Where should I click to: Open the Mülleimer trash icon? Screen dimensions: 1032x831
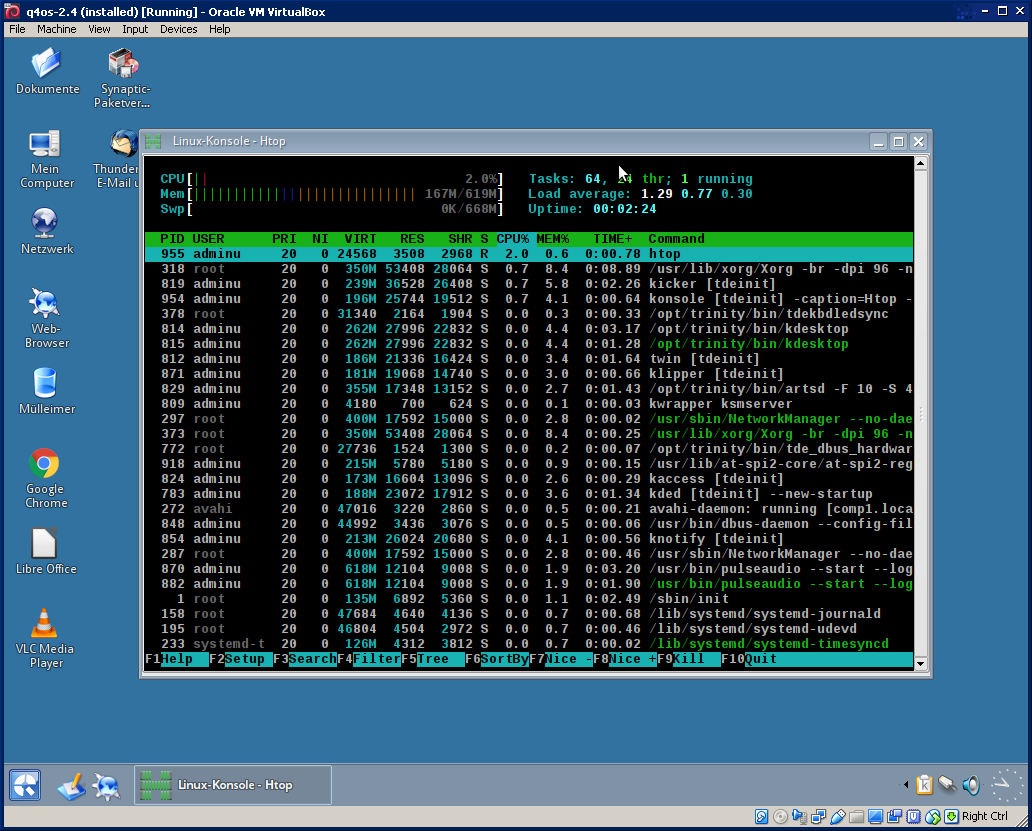(x=46, y=383)
